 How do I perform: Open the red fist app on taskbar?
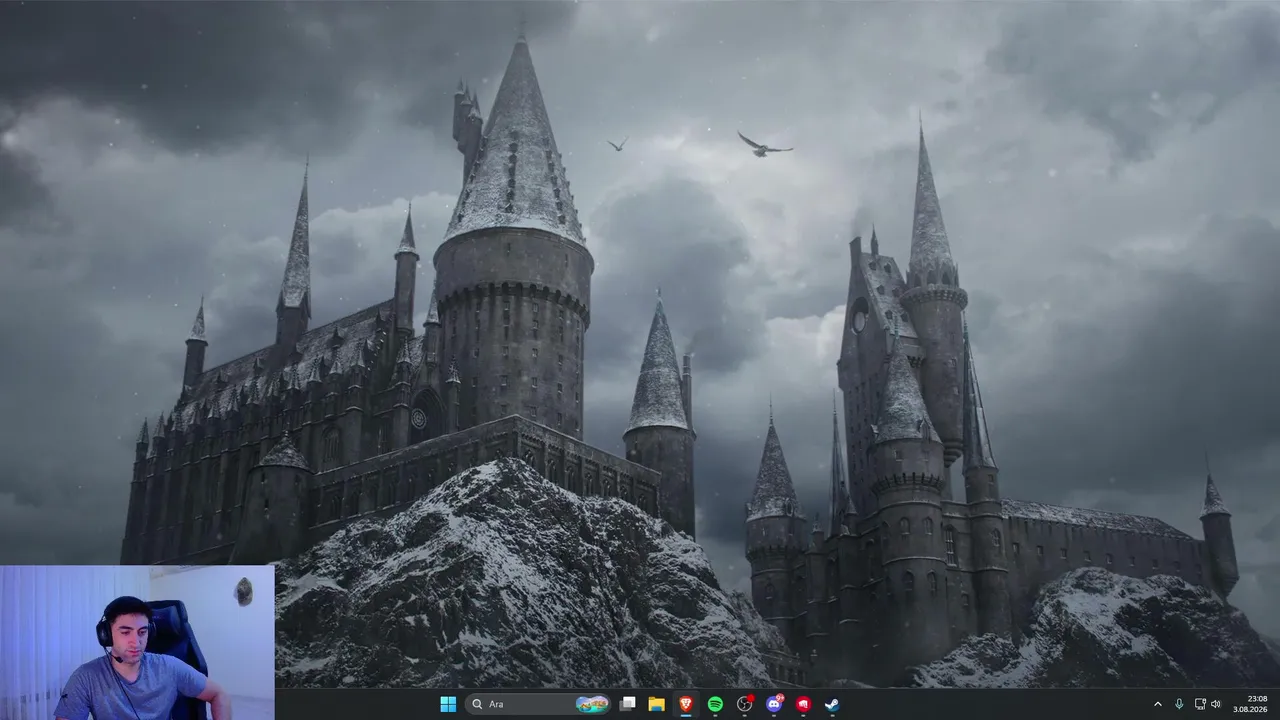pos(803,704)
